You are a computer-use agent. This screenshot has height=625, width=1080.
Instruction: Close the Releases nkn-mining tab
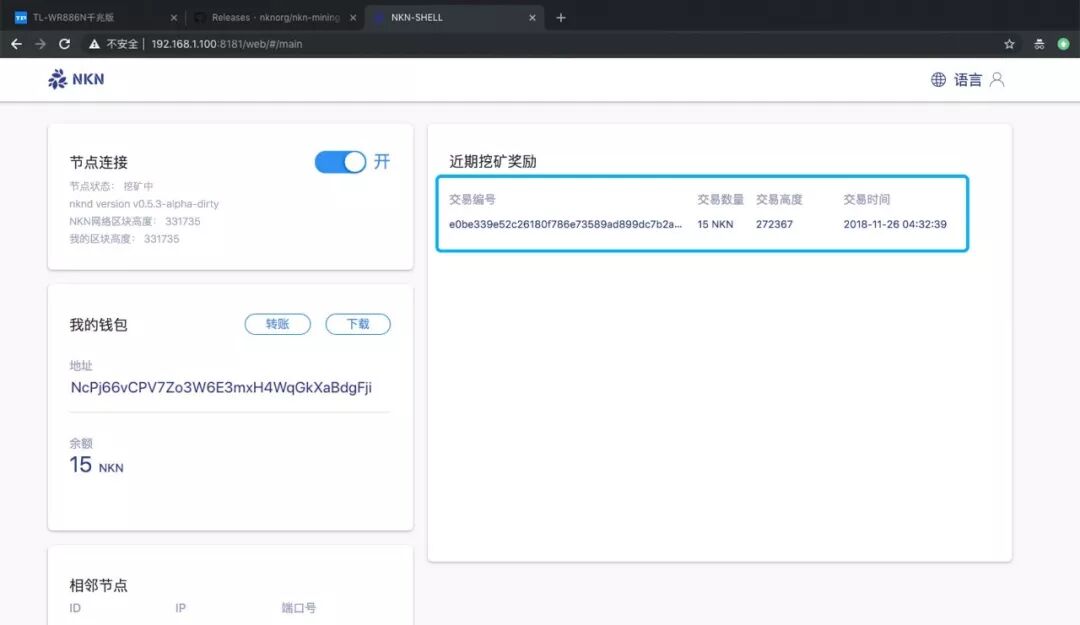tap(353, 18)
